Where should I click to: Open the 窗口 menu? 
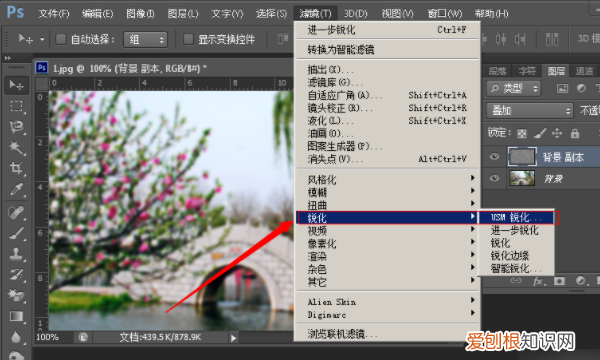coord(445,14)
